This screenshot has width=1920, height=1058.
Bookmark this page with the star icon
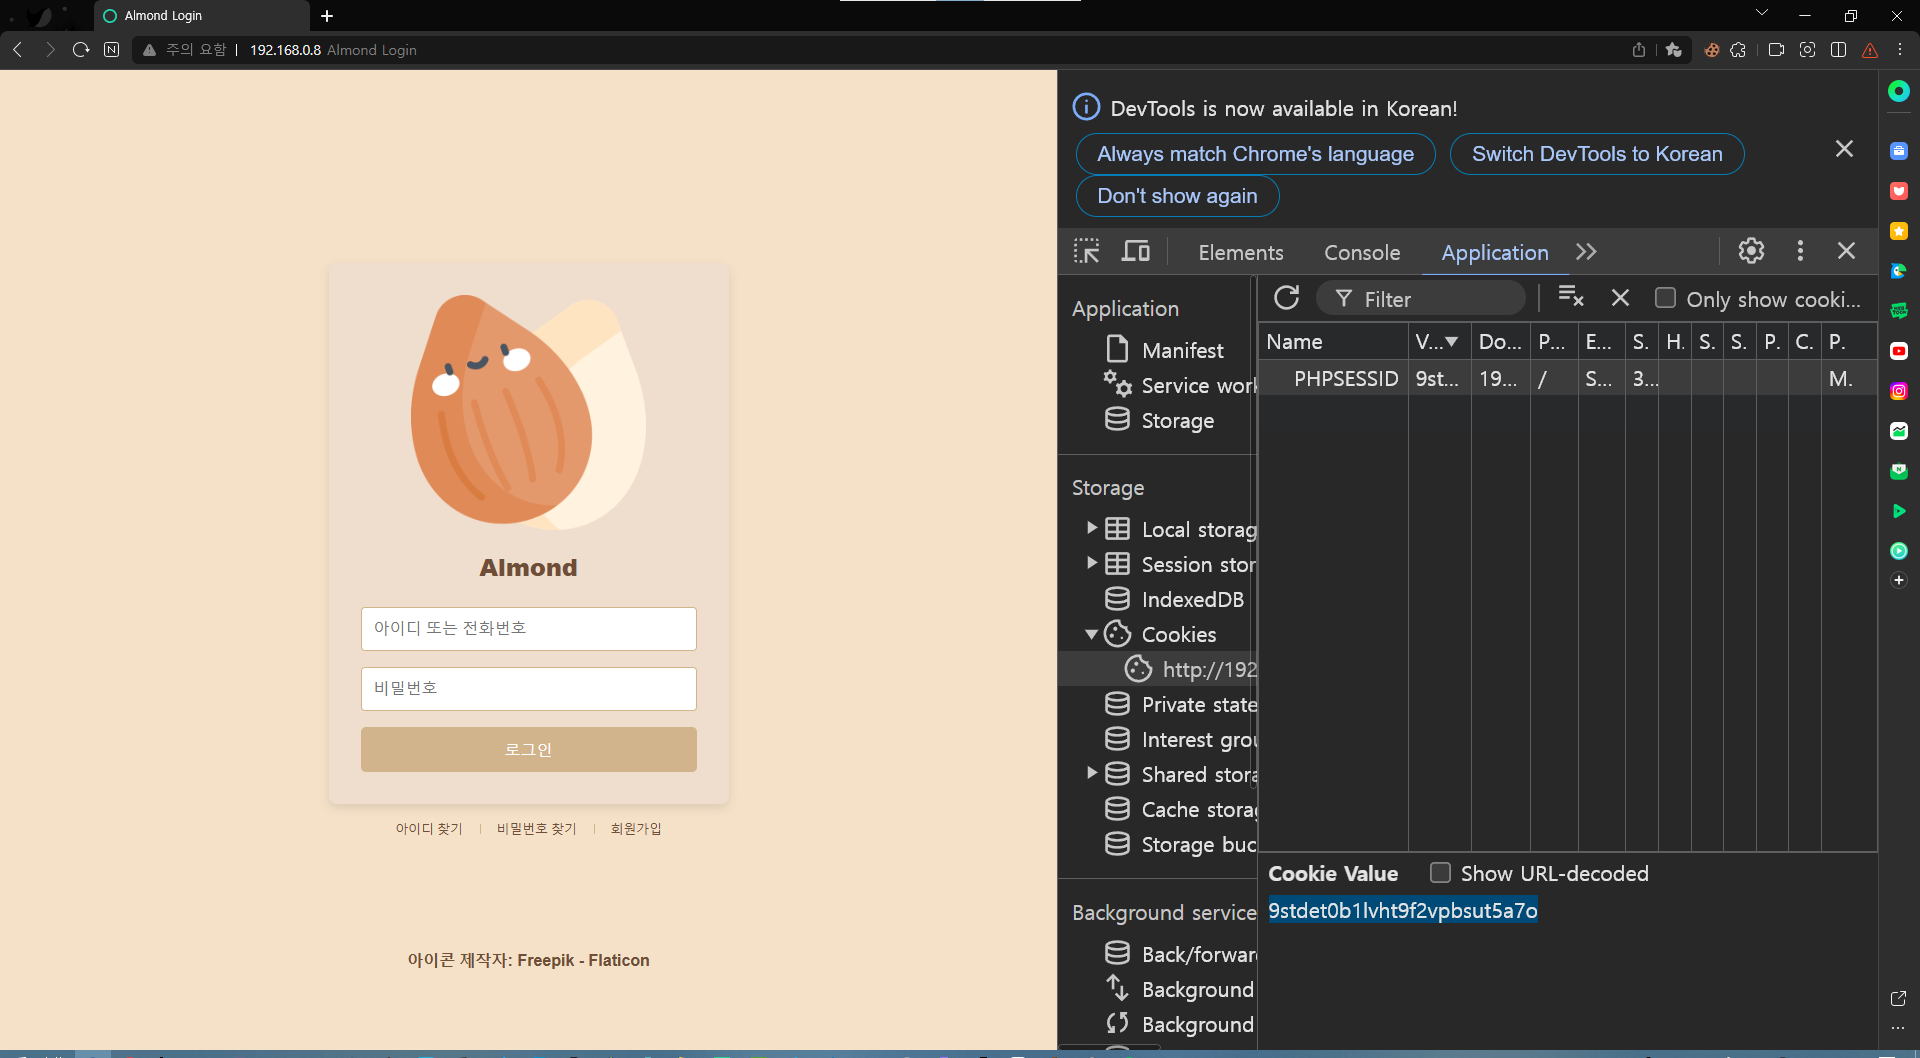pyautogui.click(x=1674, y=50)
